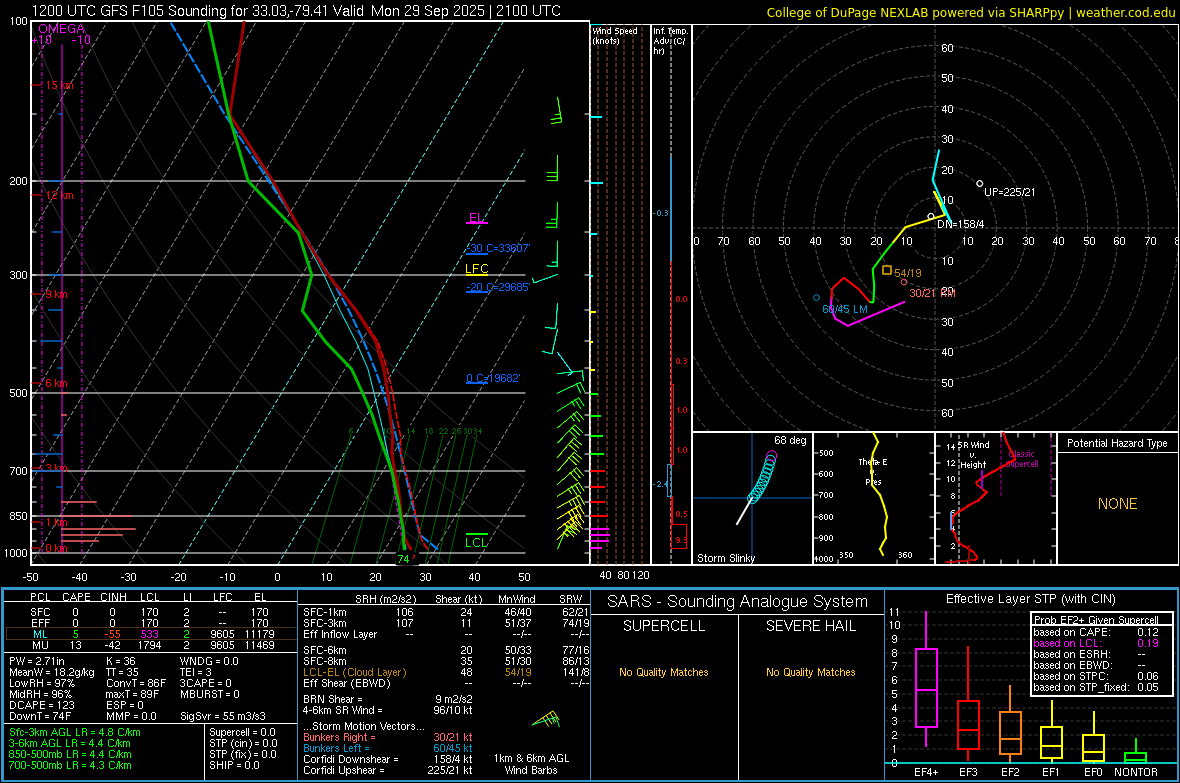Image resolution: width=1180 pixels, height=783 pixels.
Task: Click the 'Wind Speed (knots)' header
Action: [x=615, y=35]
